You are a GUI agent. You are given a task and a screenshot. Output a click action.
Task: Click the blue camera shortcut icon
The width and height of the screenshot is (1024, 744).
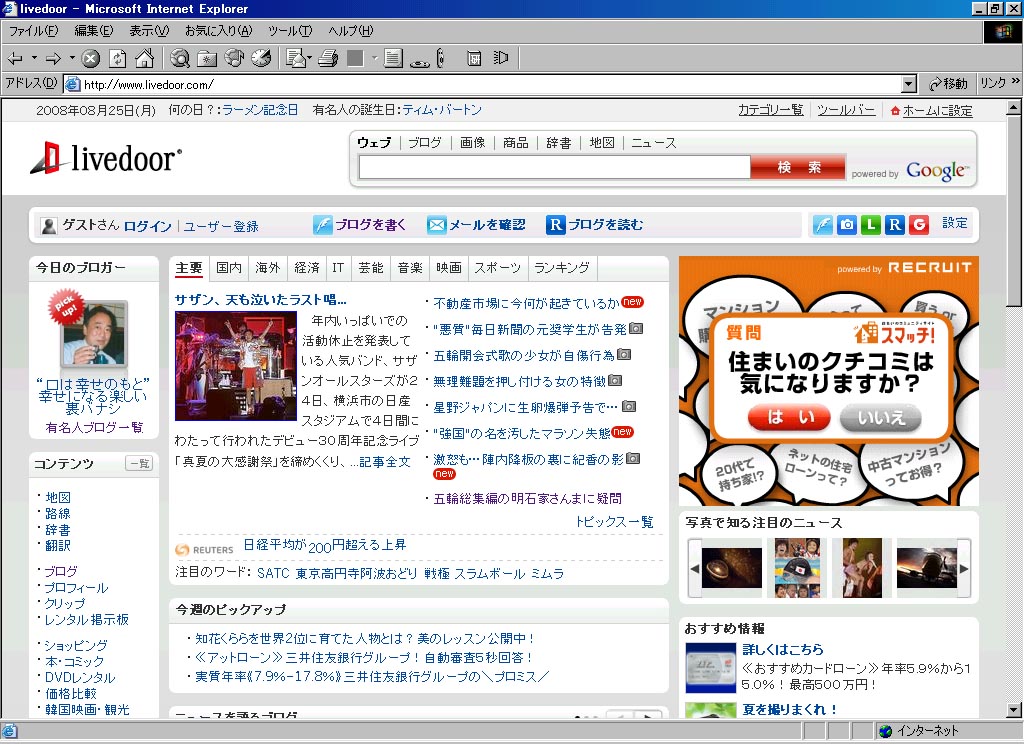coord(846,225)
